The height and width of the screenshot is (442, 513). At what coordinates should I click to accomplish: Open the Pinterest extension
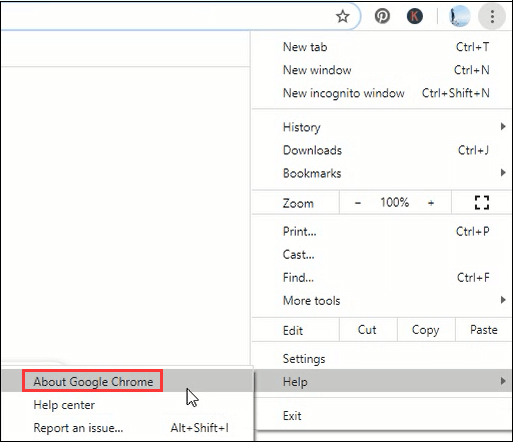(382, 16)
